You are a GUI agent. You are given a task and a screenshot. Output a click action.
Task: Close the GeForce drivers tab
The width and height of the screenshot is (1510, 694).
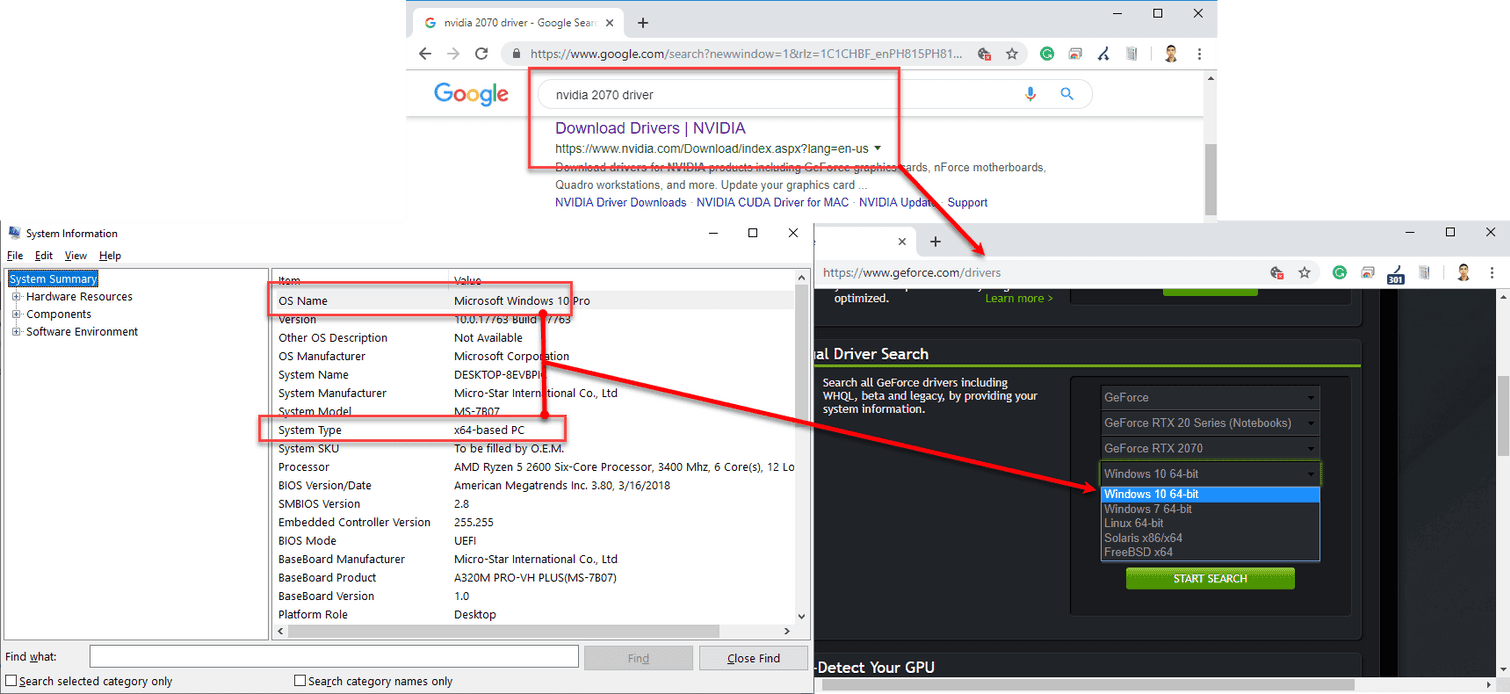[902, 242]
